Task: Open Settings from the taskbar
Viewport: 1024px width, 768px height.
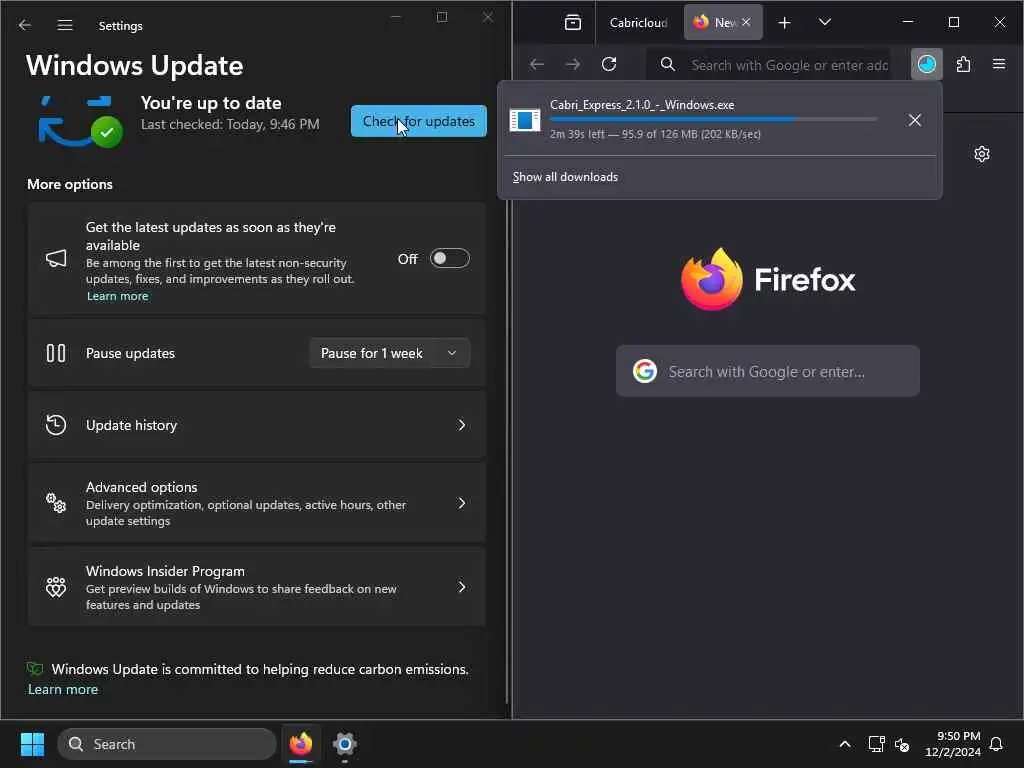Action: pyautogui.click(x=345, y=744)
